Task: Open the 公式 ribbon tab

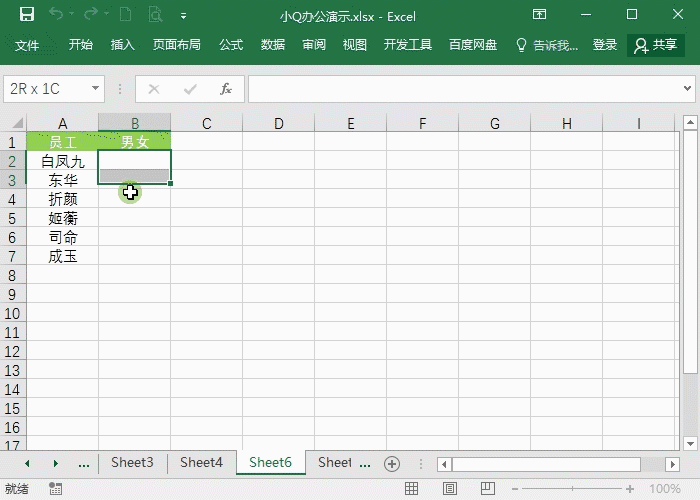Action: (231, 45)
